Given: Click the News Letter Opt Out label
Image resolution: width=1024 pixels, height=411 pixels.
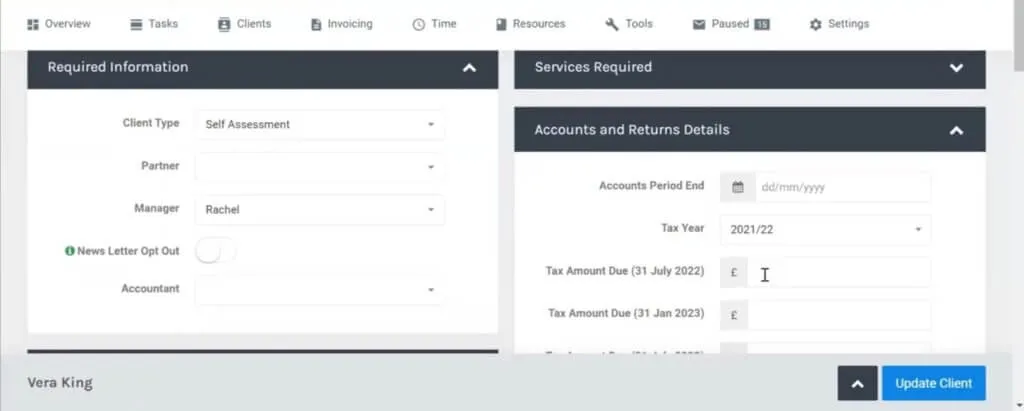Looking at the screenshot, I should 128,251.
